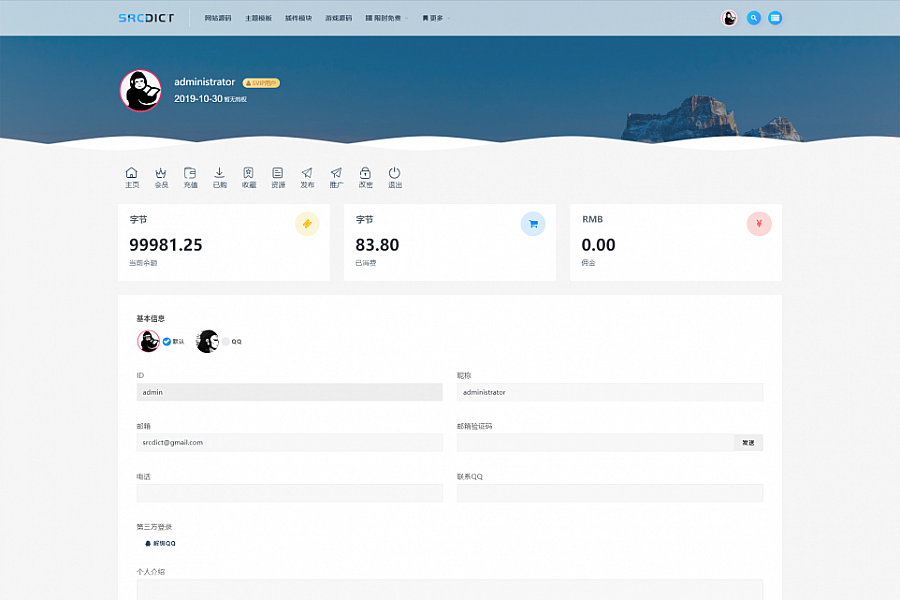Image resolution: width=900 pixels, height=600 pixels.
Task: Click the 解绑QQ link
Action: [160, 543]
